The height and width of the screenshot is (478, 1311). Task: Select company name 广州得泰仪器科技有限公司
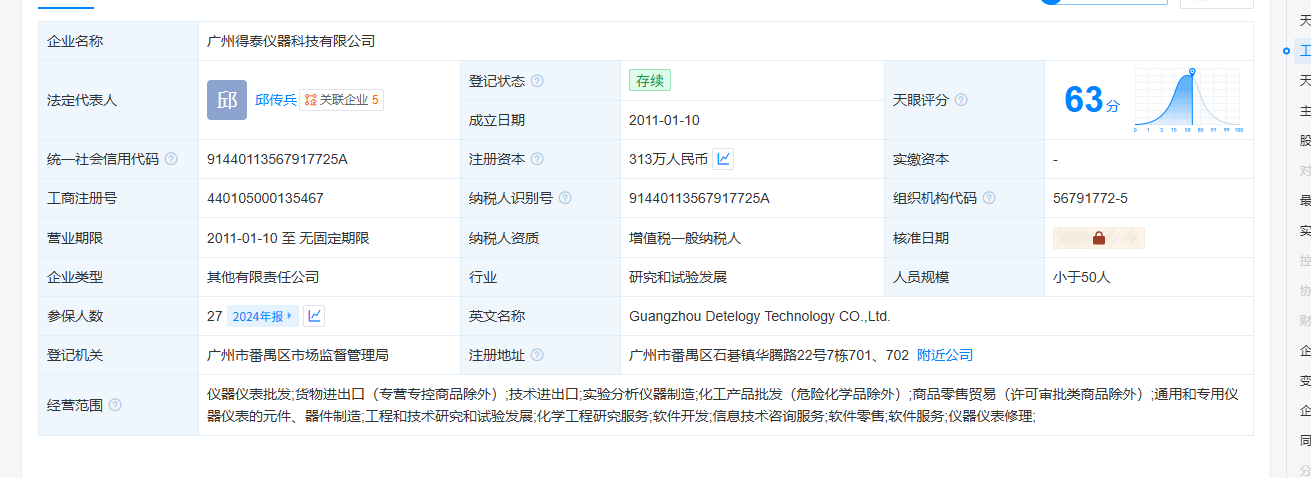pyautogui.click(x=291, y=41)
